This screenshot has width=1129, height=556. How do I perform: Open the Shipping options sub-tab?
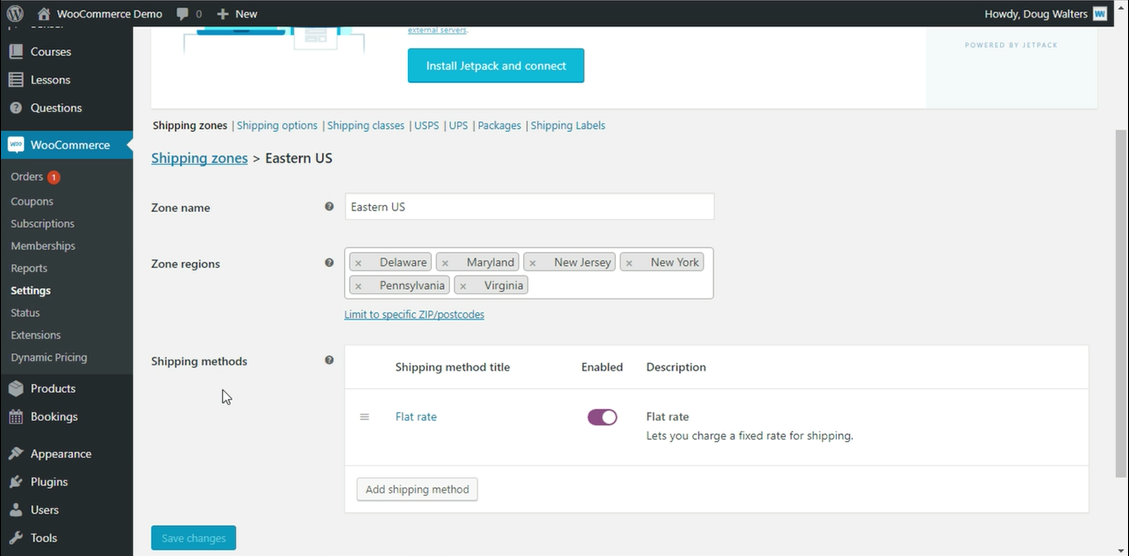click(277, 125)
